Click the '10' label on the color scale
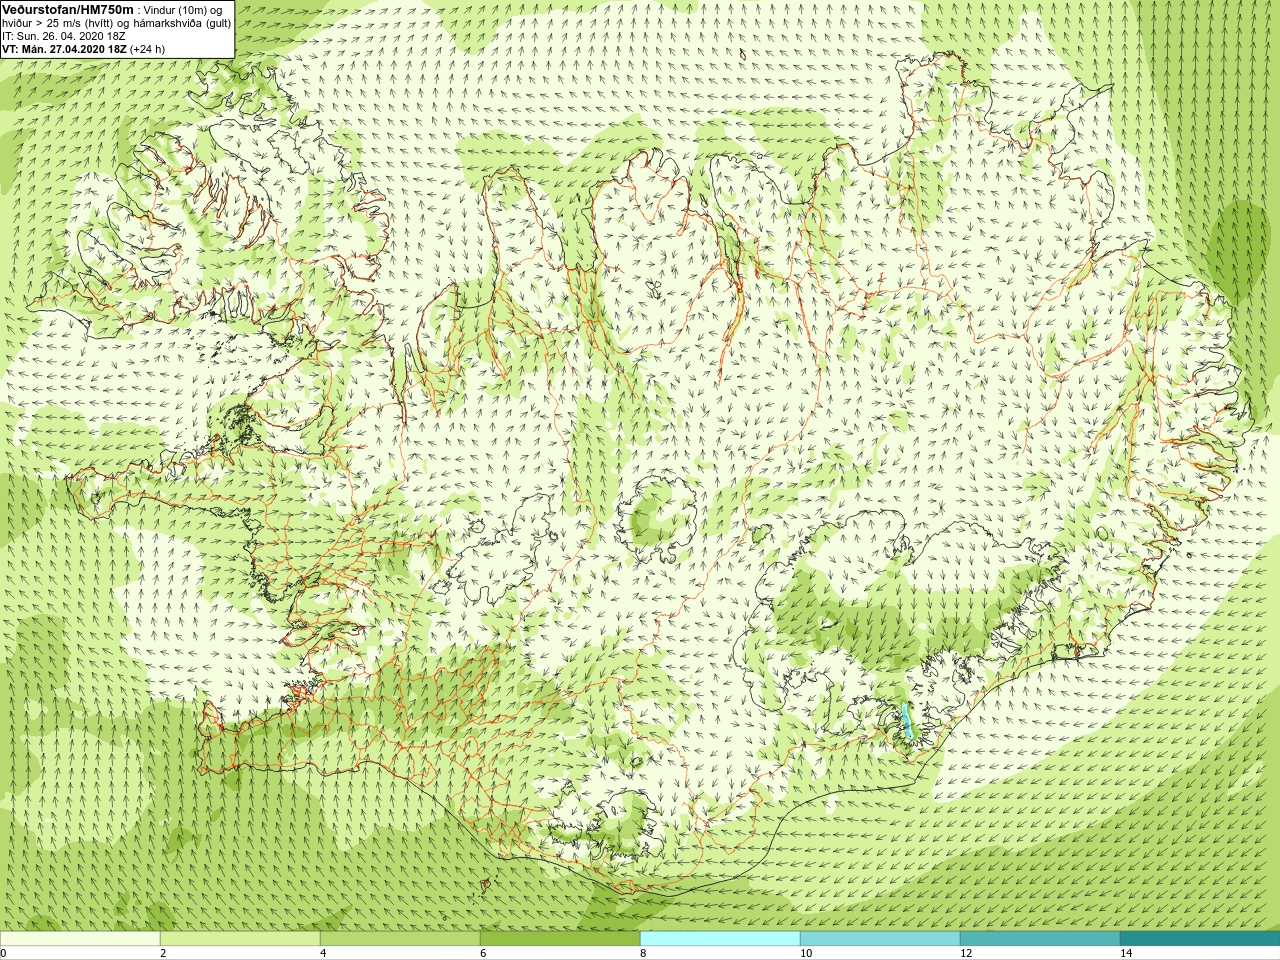1280x960 pixels. point(806,953)
